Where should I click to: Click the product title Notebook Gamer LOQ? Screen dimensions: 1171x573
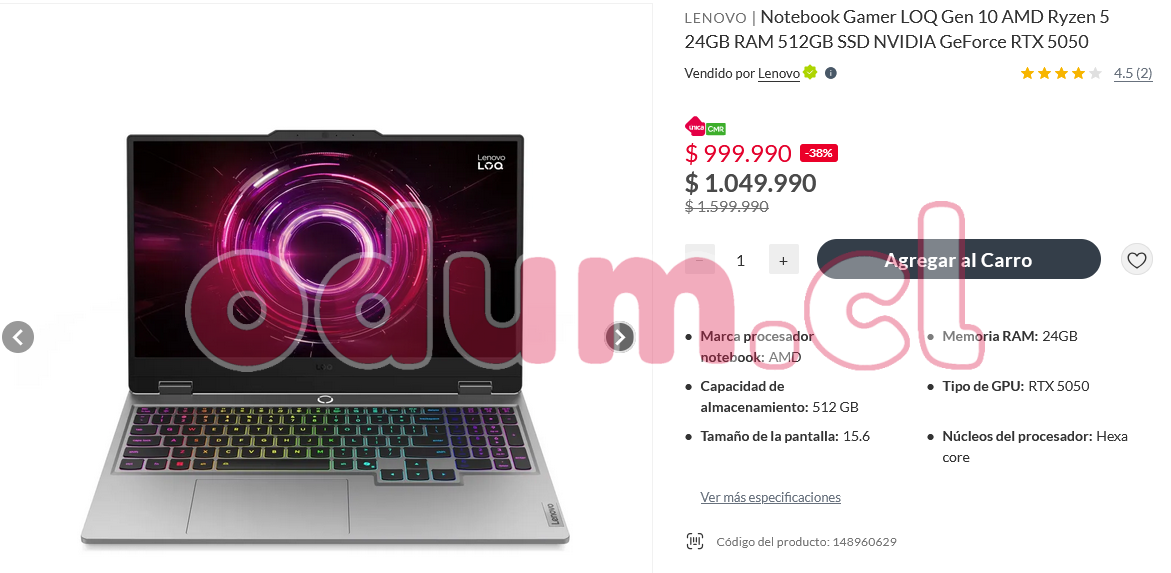897,29
